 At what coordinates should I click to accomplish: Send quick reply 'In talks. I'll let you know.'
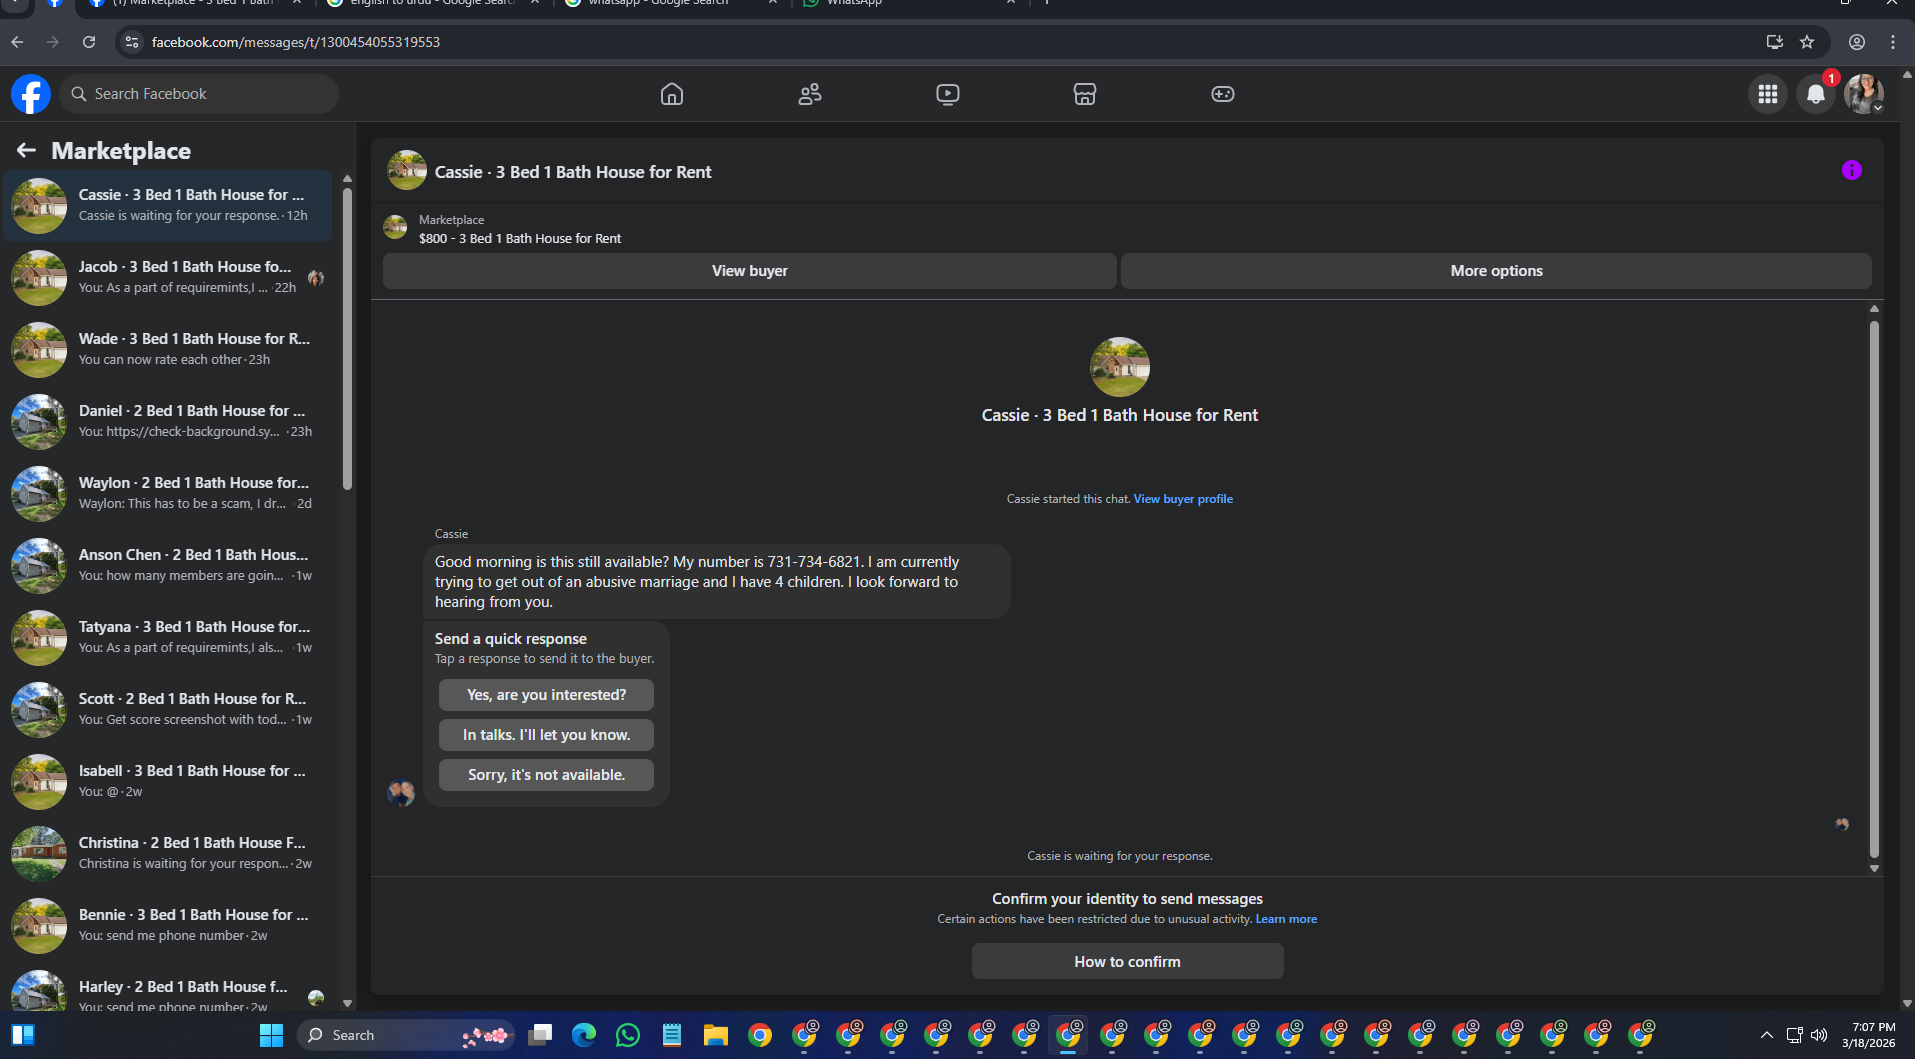[546, 735]
